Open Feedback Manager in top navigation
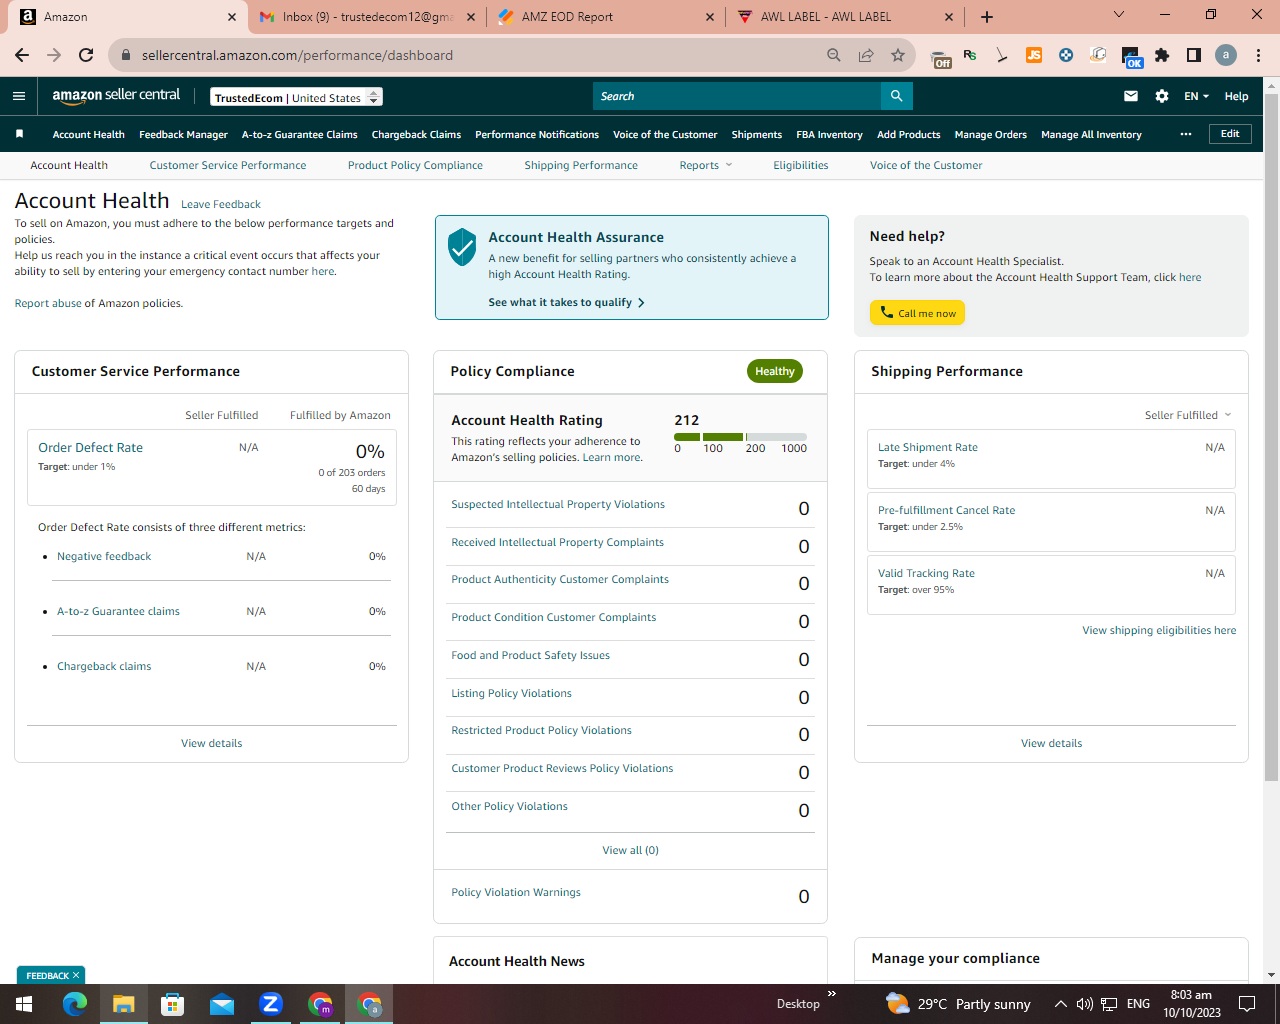The image size is (1280, 1024). click(183, 134)
